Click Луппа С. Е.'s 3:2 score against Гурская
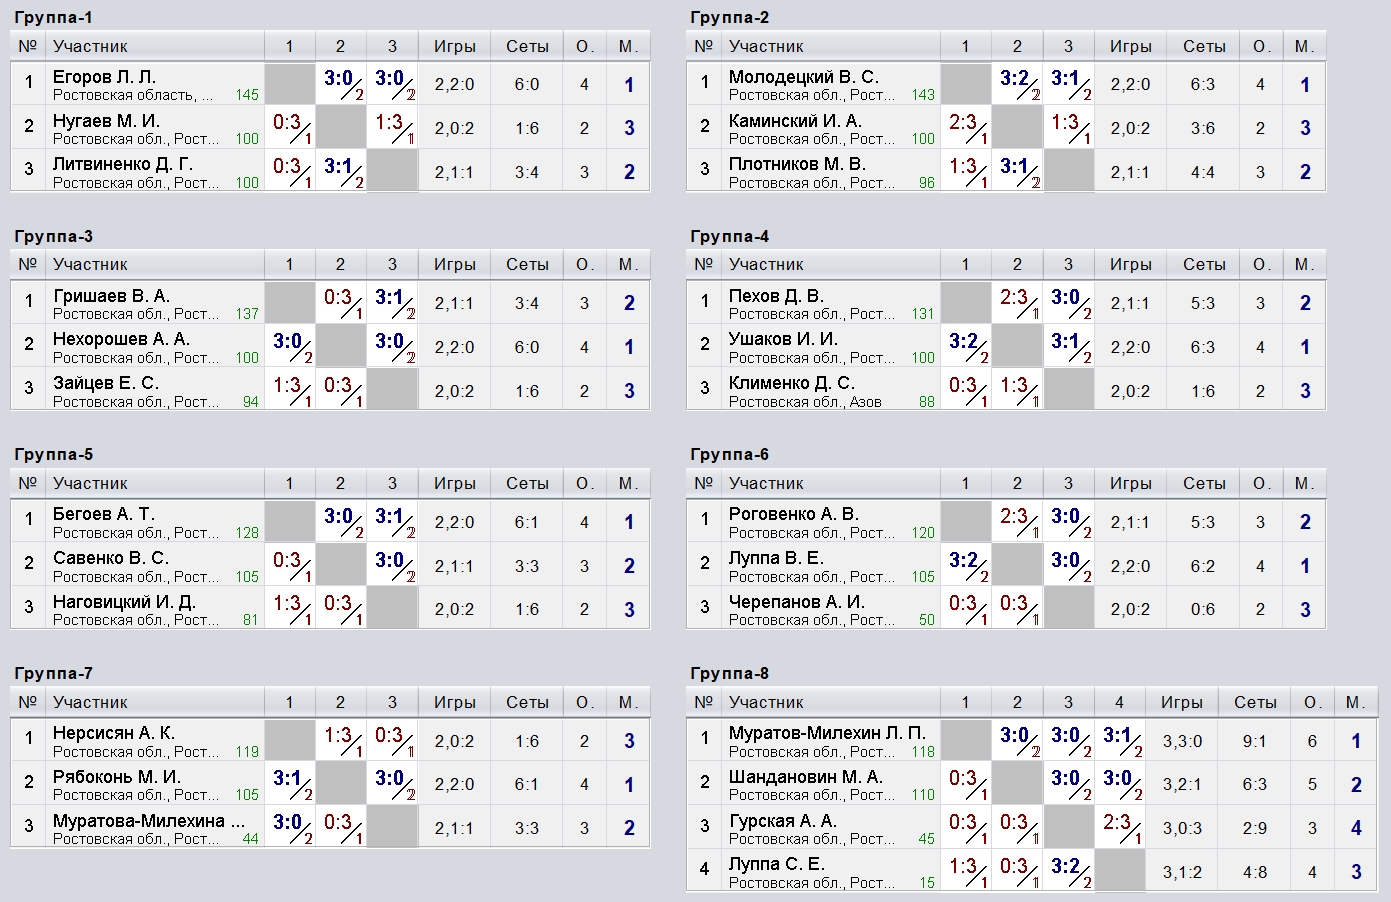 point(1067,870)
